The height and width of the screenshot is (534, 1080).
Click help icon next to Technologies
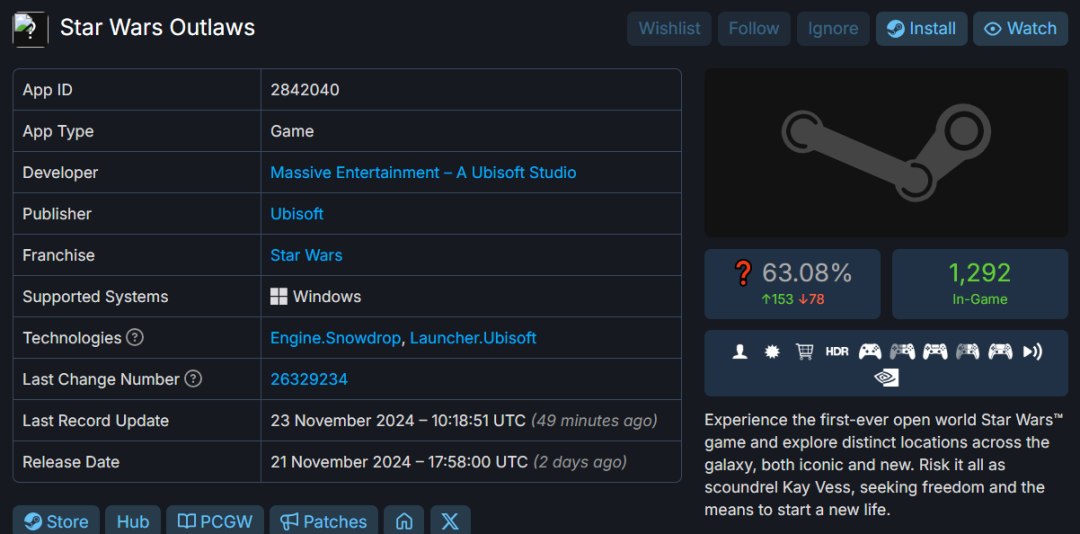click(x=135, y=338)
